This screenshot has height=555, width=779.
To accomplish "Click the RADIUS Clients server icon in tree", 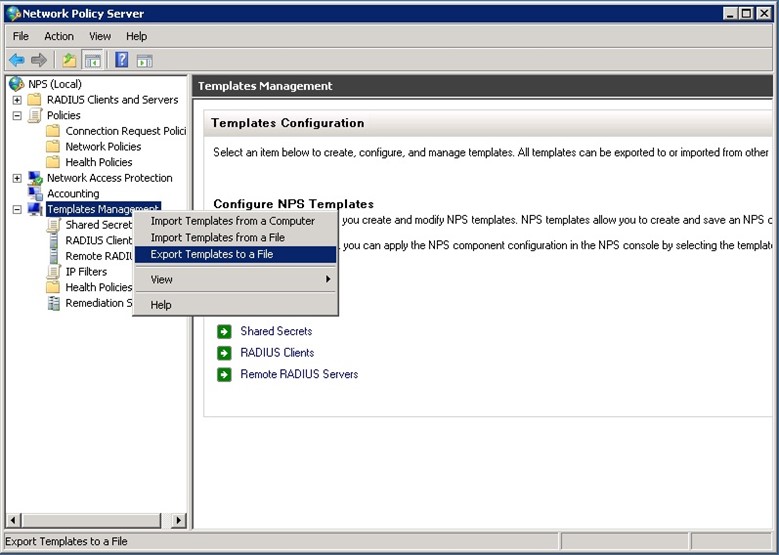I will (54, 240).
